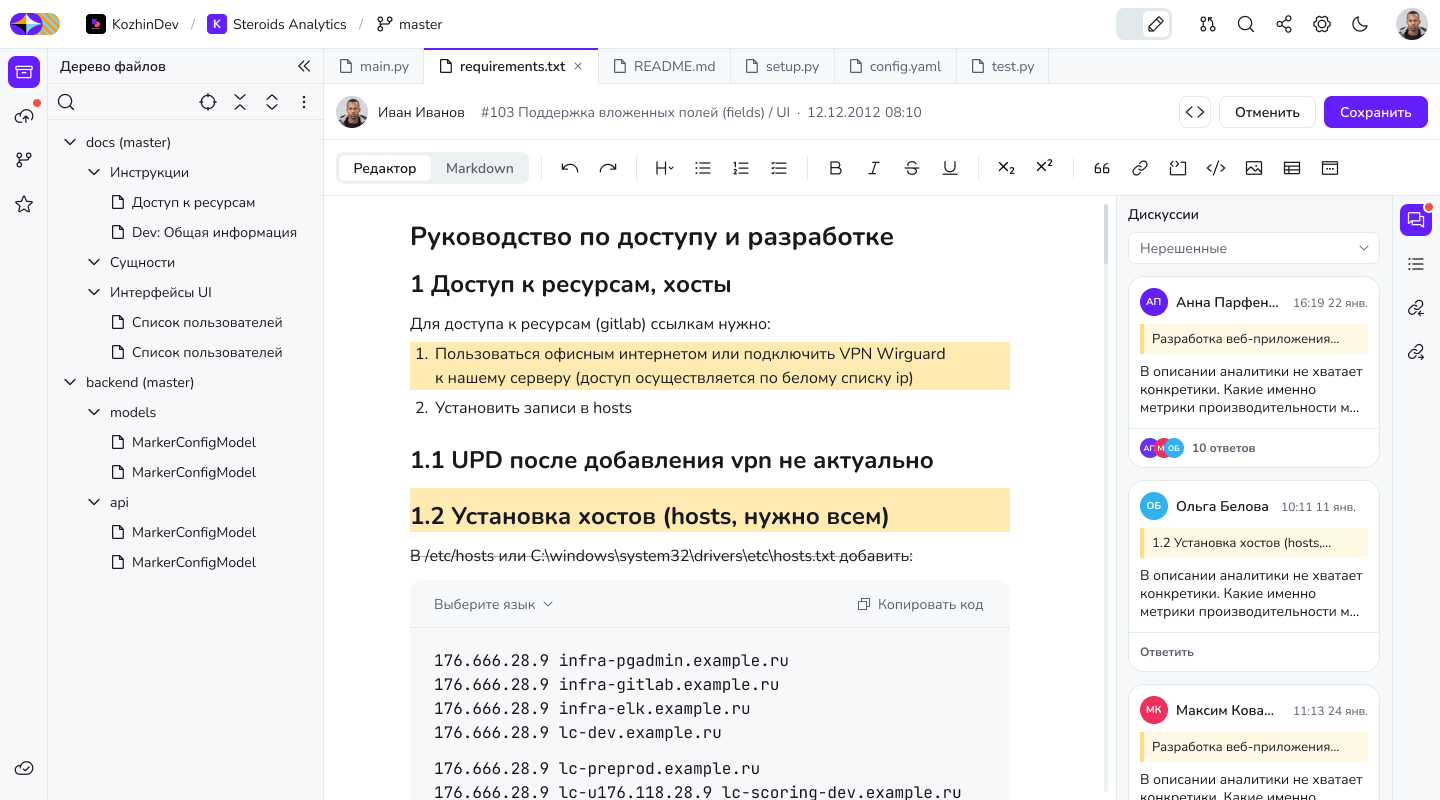Collapse the Инструкции folder
1440x800 pixels.
tap(94, 172)
